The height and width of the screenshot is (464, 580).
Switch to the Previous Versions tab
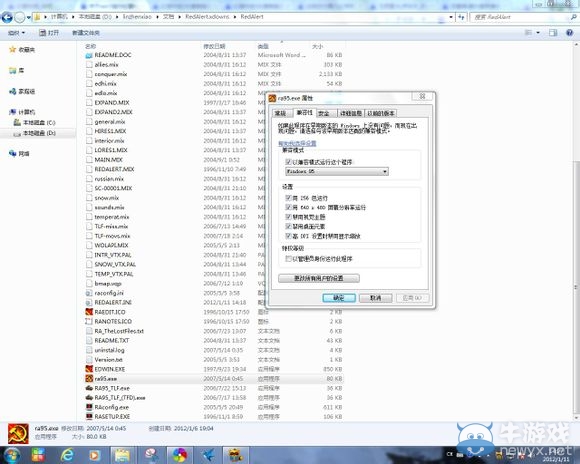tap(381, 113)
